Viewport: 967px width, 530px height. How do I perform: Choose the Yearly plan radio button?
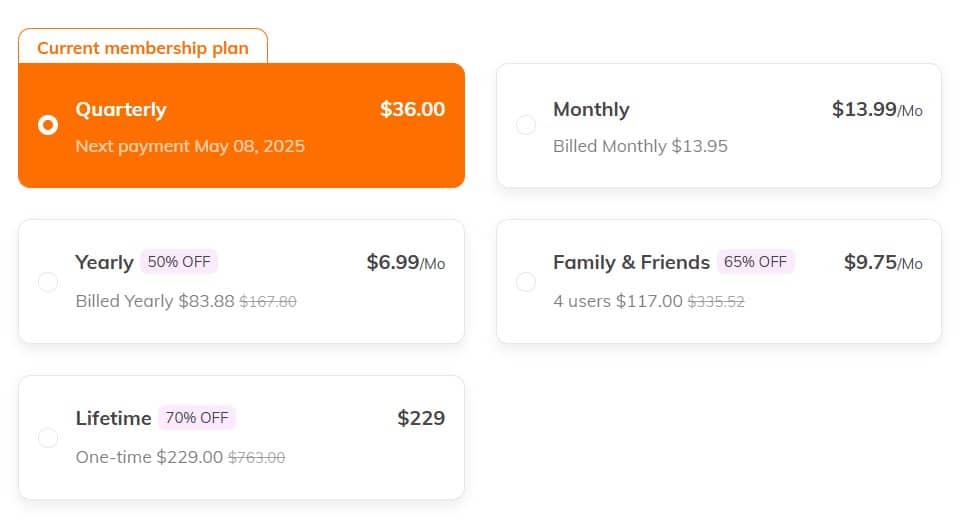coord(47,281)
